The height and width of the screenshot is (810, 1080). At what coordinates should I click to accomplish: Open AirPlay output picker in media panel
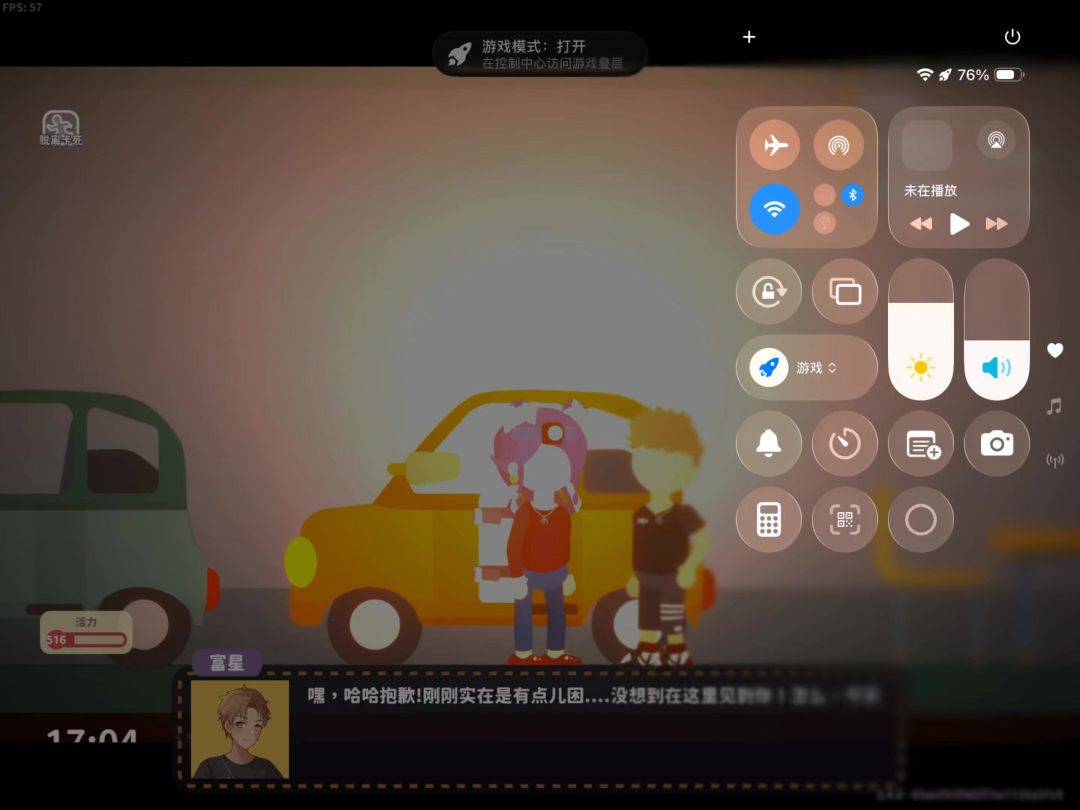click(996, 141)
